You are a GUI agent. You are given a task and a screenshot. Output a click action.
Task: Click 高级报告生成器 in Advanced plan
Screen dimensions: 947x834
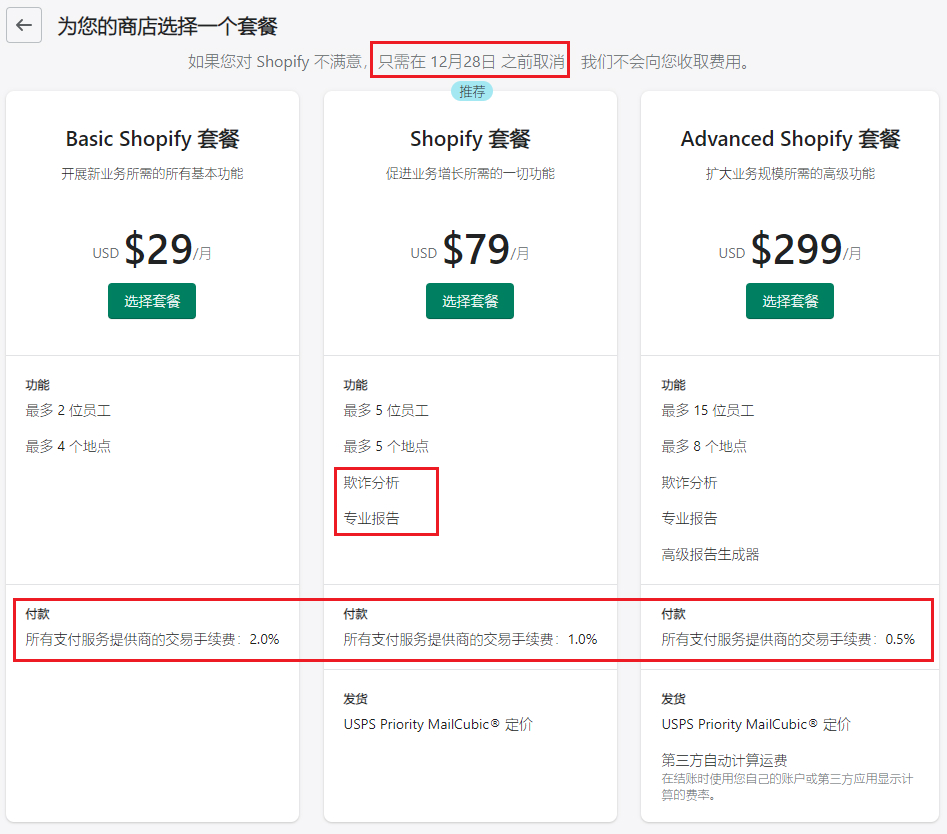pyautogui.click(x=710, y=554)
